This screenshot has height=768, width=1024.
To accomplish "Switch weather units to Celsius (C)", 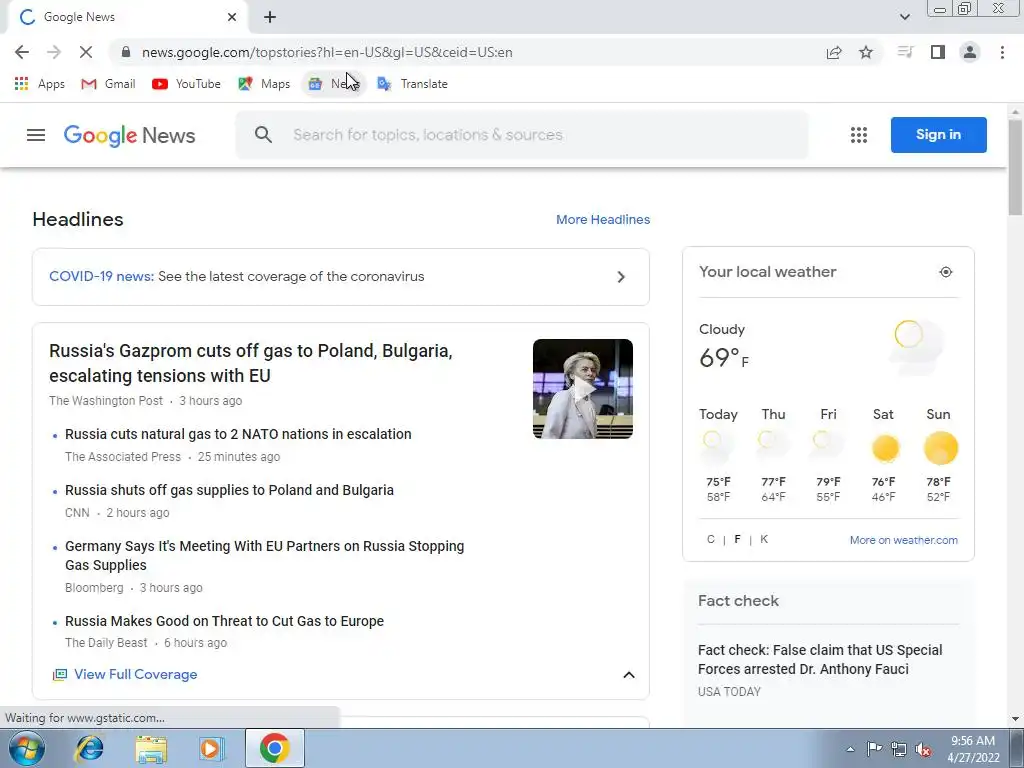I will (x=711, y=539).
